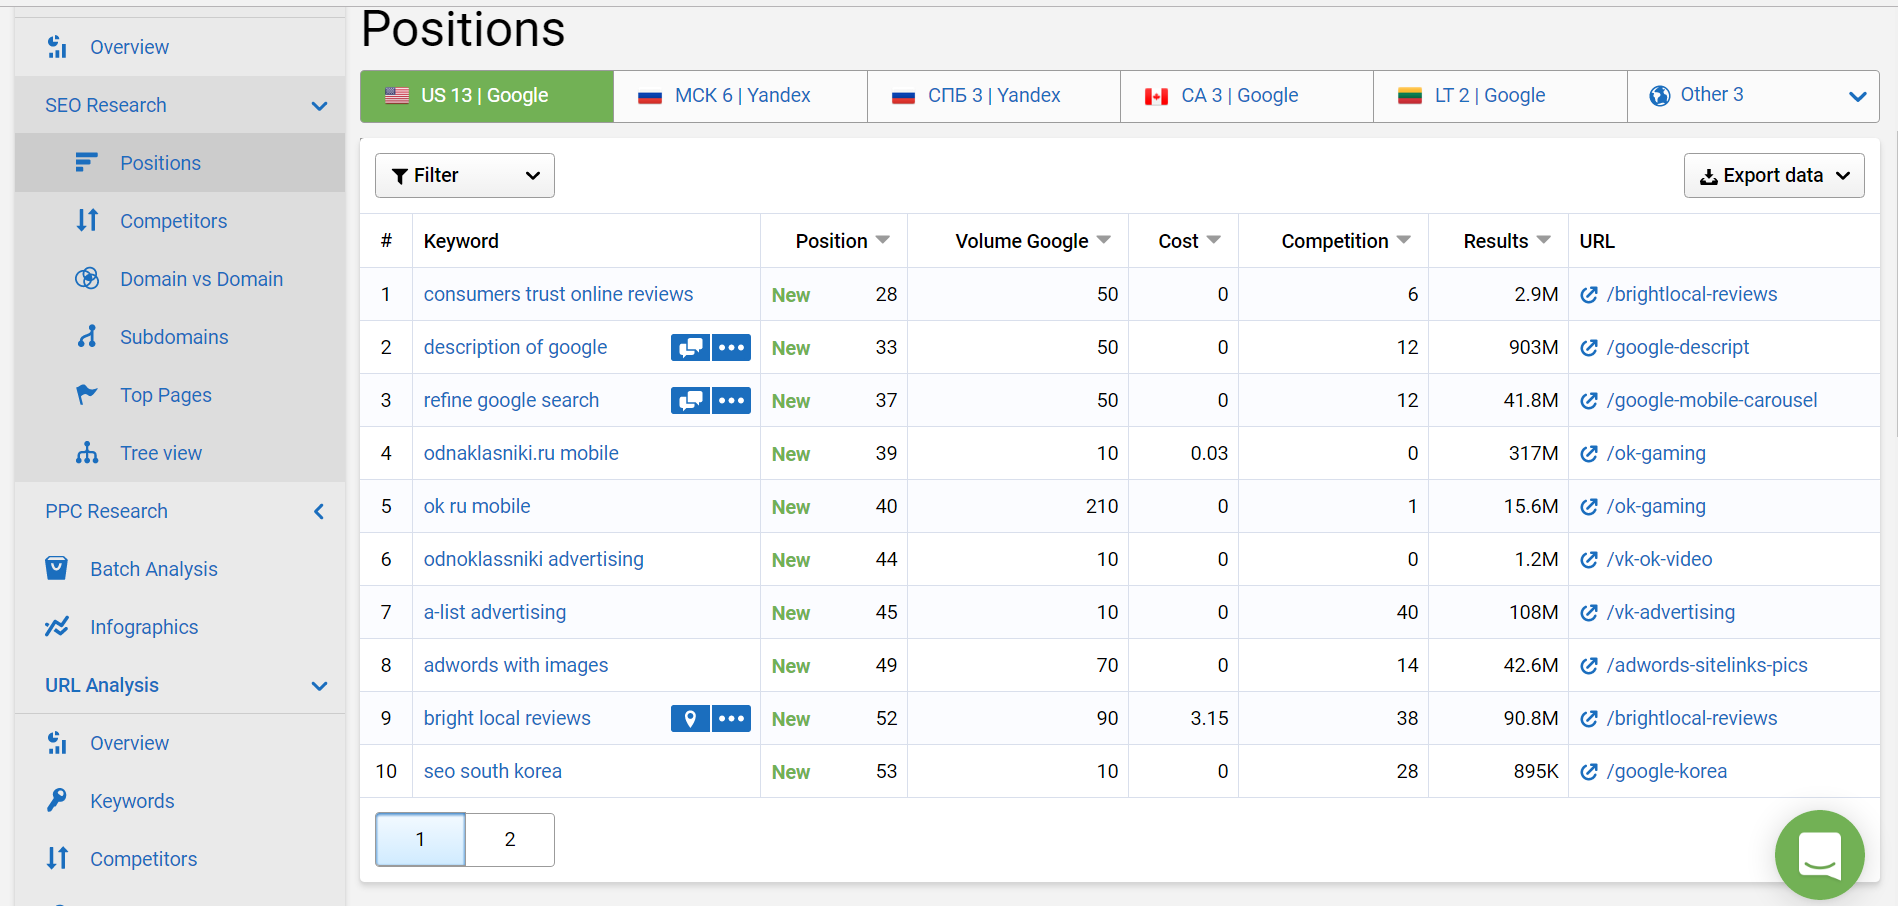
Task: Click the globe icon on Other 3 tab
Action: pos(1659,96)
